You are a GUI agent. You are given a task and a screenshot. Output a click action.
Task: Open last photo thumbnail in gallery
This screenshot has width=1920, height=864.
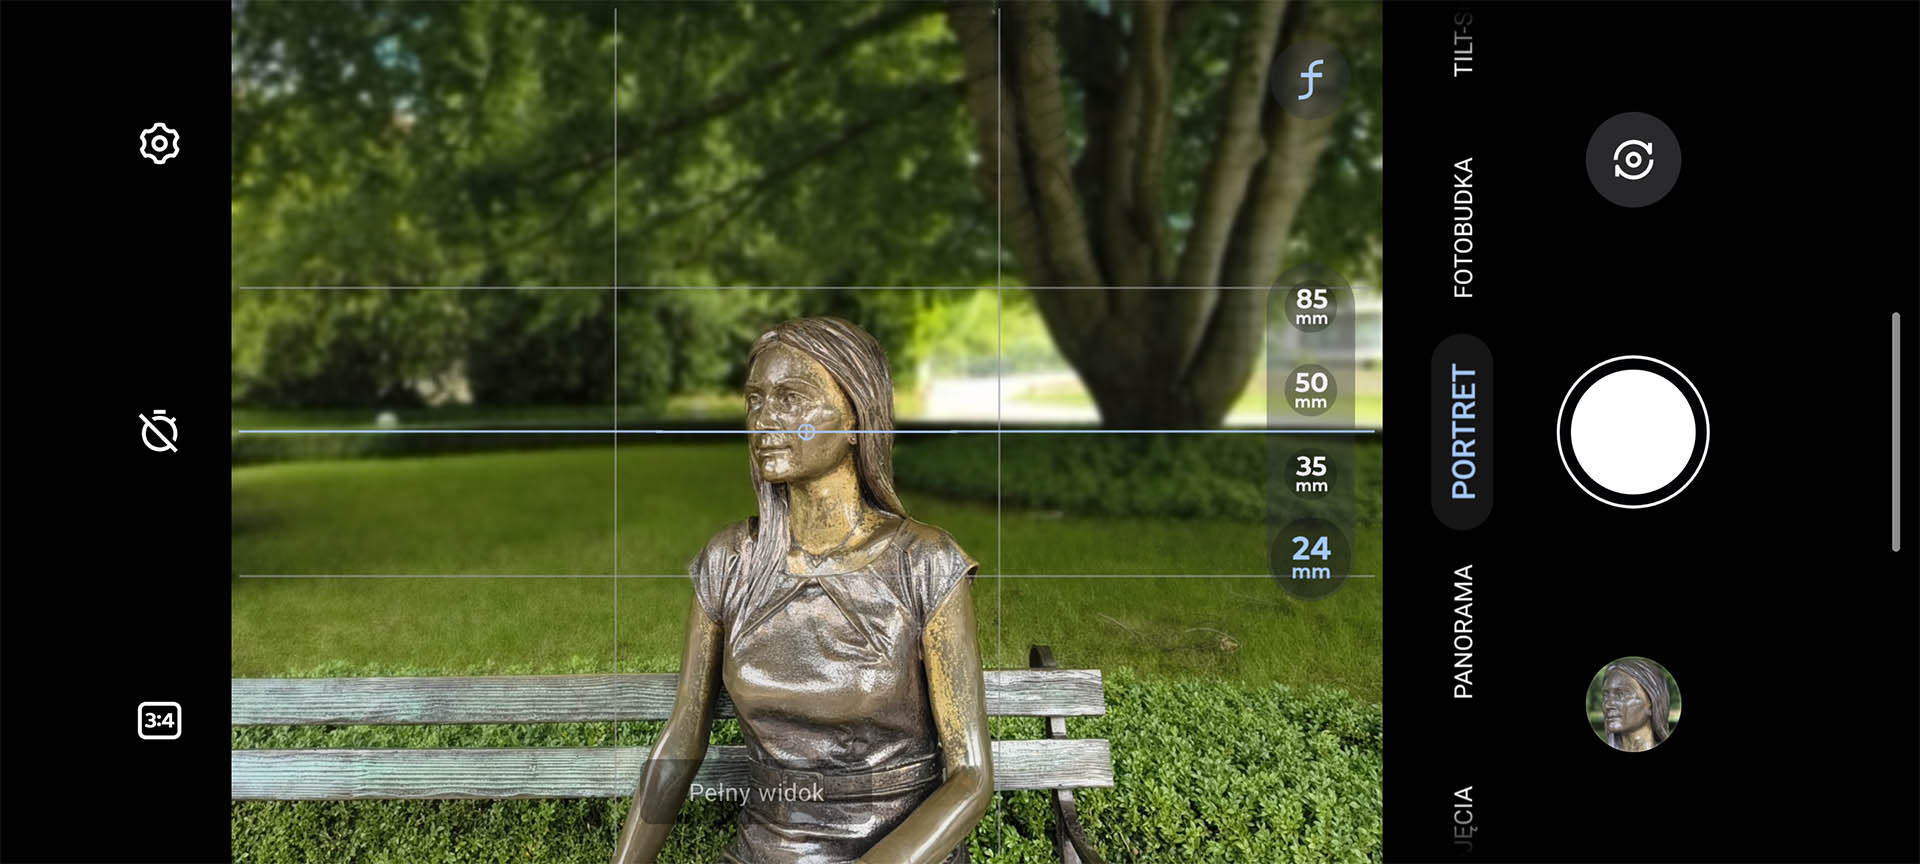point(1632,704)
